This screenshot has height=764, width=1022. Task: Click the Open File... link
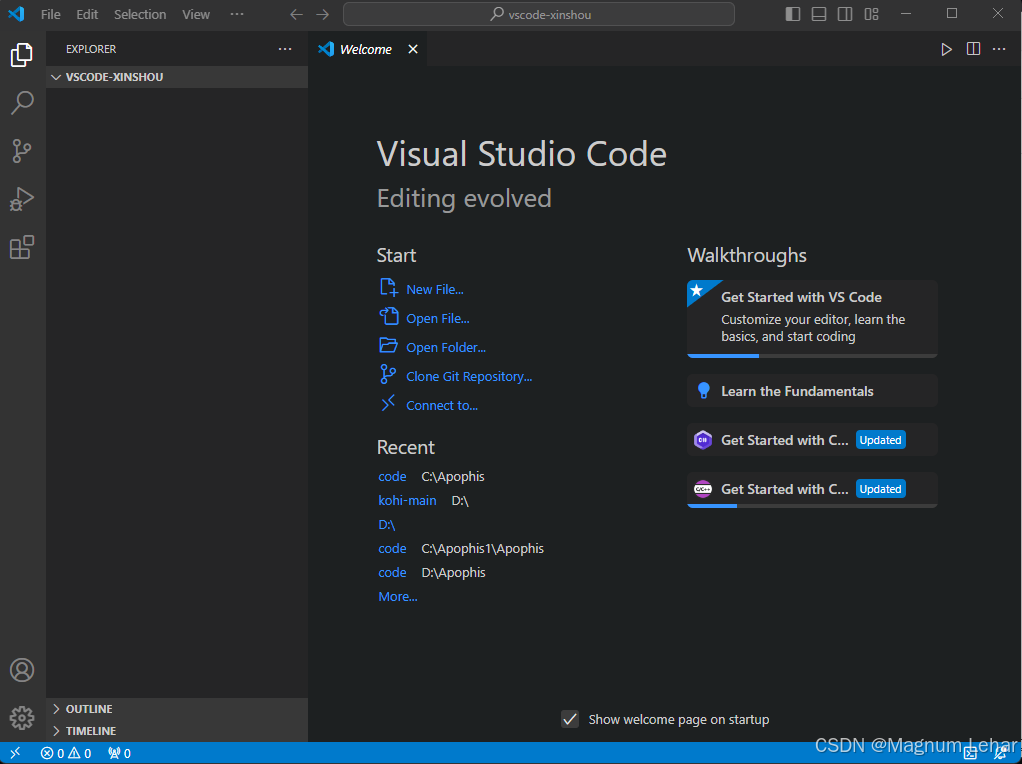pos(438,318)
